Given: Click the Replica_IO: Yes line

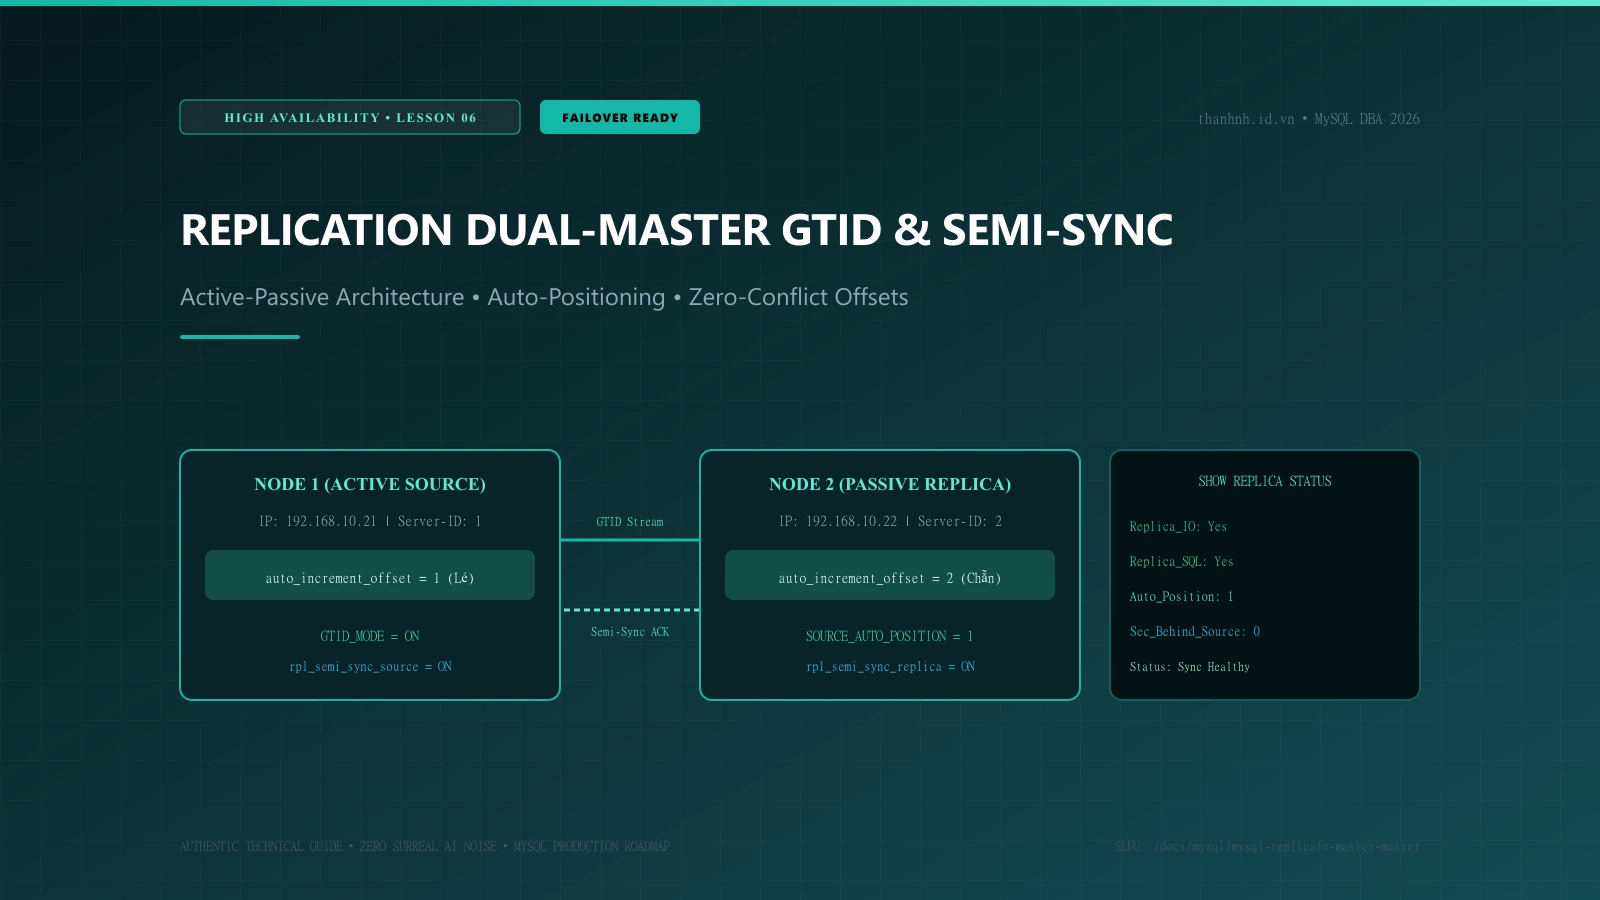Looking at the screenshot, I should [1178, 527].
